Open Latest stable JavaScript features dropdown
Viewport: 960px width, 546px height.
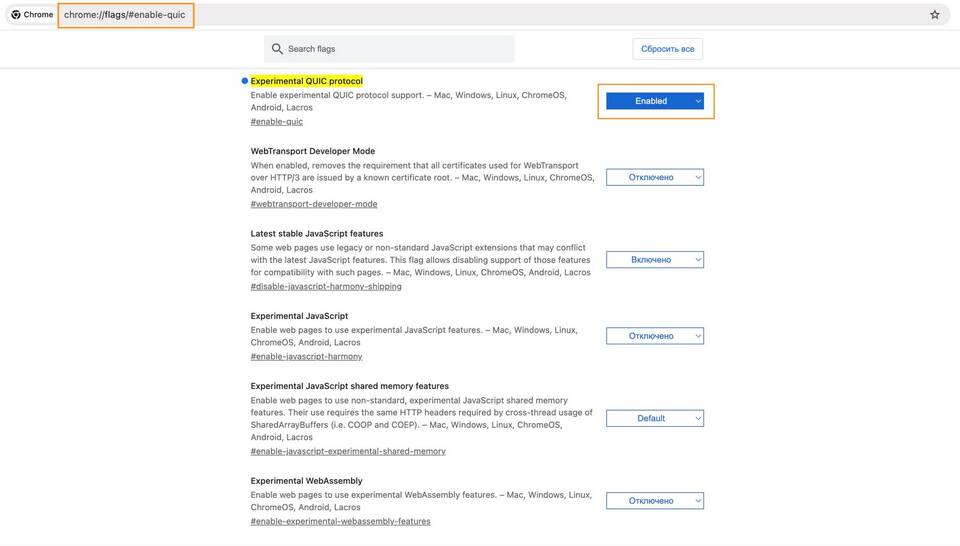pos(655,260)
